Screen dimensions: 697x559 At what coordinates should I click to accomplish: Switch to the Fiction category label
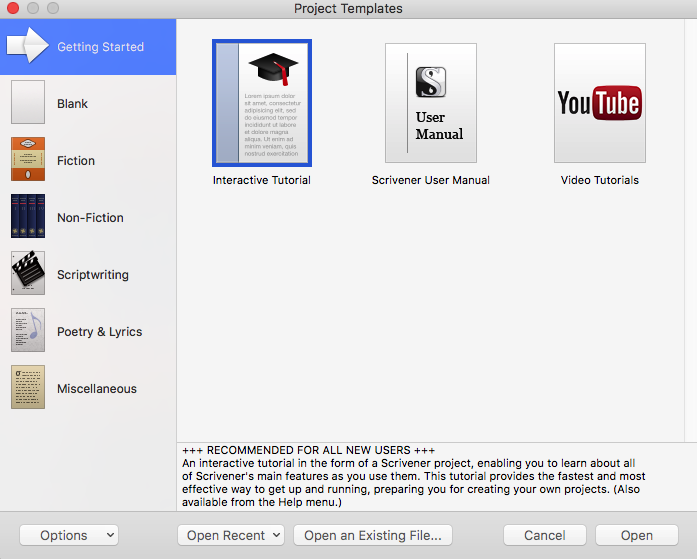pyautogui.click(x=76, y=161)
